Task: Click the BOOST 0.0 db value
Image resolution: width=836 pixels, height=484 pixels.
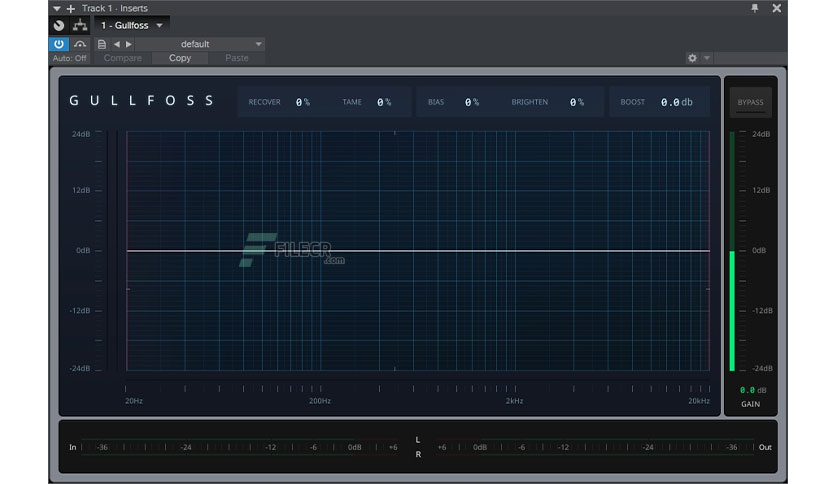Action: (677, 102)
